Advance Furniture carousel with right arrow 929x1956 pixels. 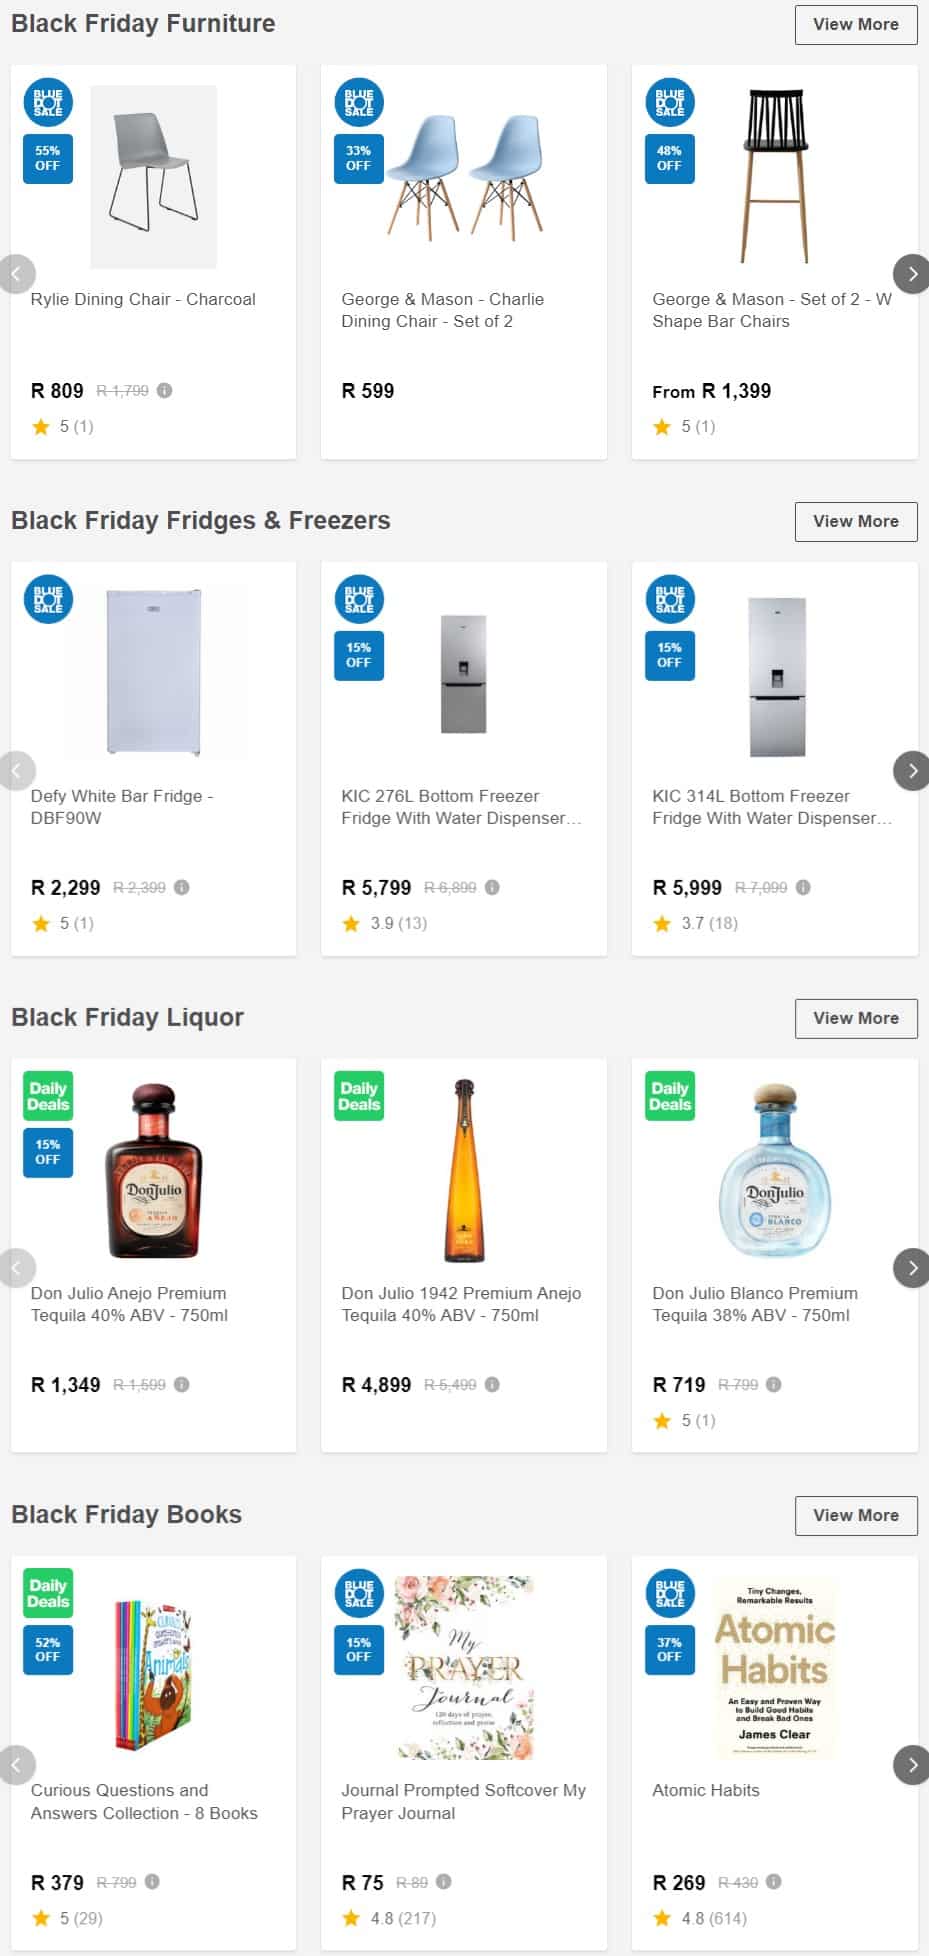(x=911, y=273)
